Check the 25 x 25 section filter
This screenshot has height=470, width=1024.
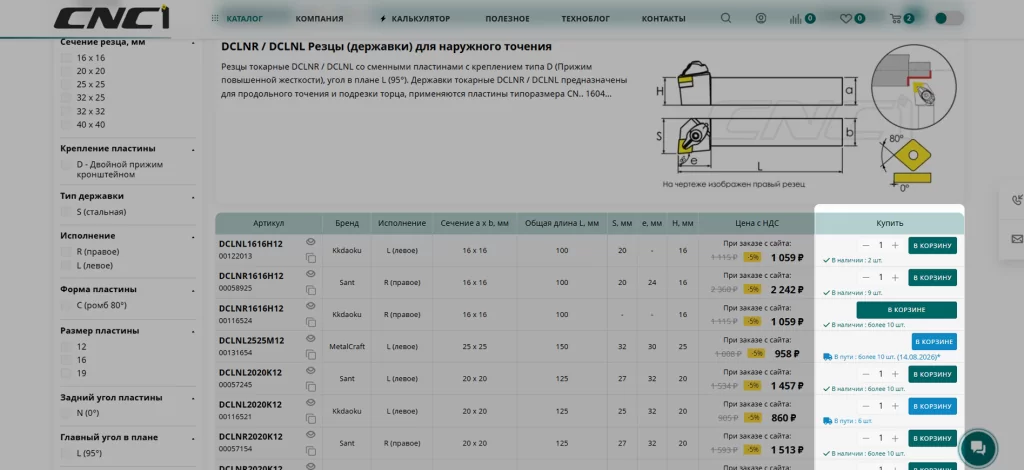pos(66,84)
